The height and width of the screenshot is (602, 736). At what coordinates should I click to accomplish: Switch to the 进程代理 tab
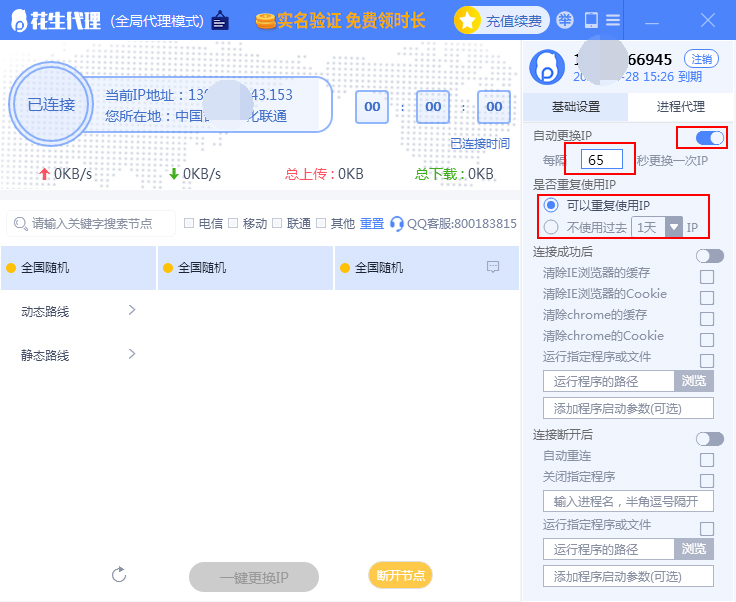(x=680, y=107)
